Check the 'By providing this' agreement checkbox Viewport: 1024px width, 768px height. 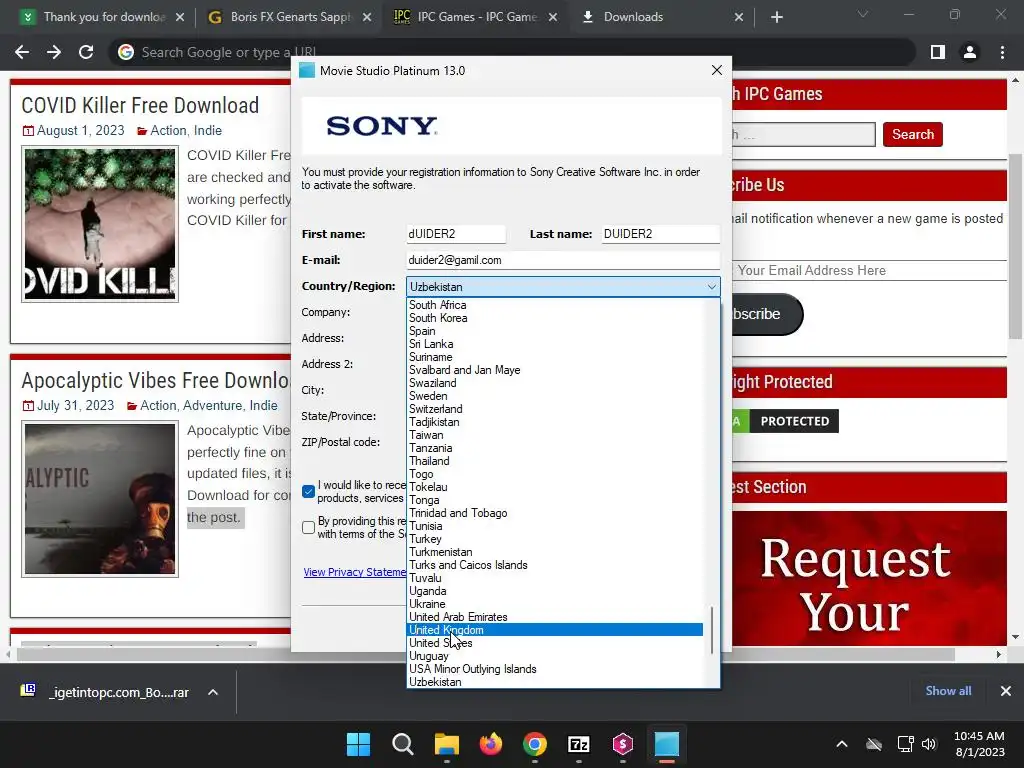coord(308,527)
